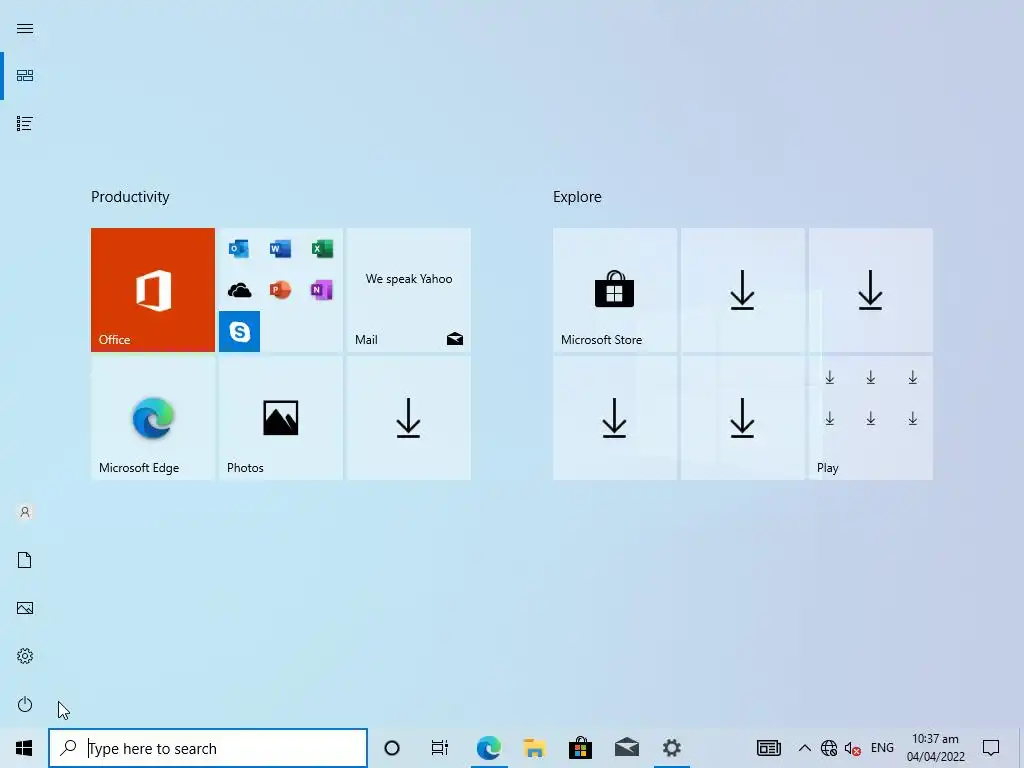Select the Pinned tiles view icon
Image resolution: width=1024 pixels, height=768 pixels.
pos(25,76)
